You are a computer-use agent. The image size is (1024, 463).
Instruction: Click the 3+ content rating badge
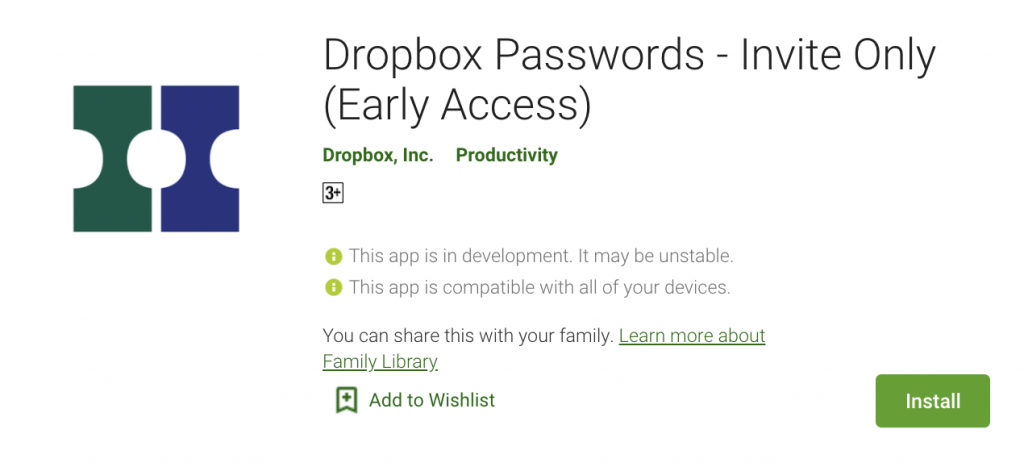(333, 193)
